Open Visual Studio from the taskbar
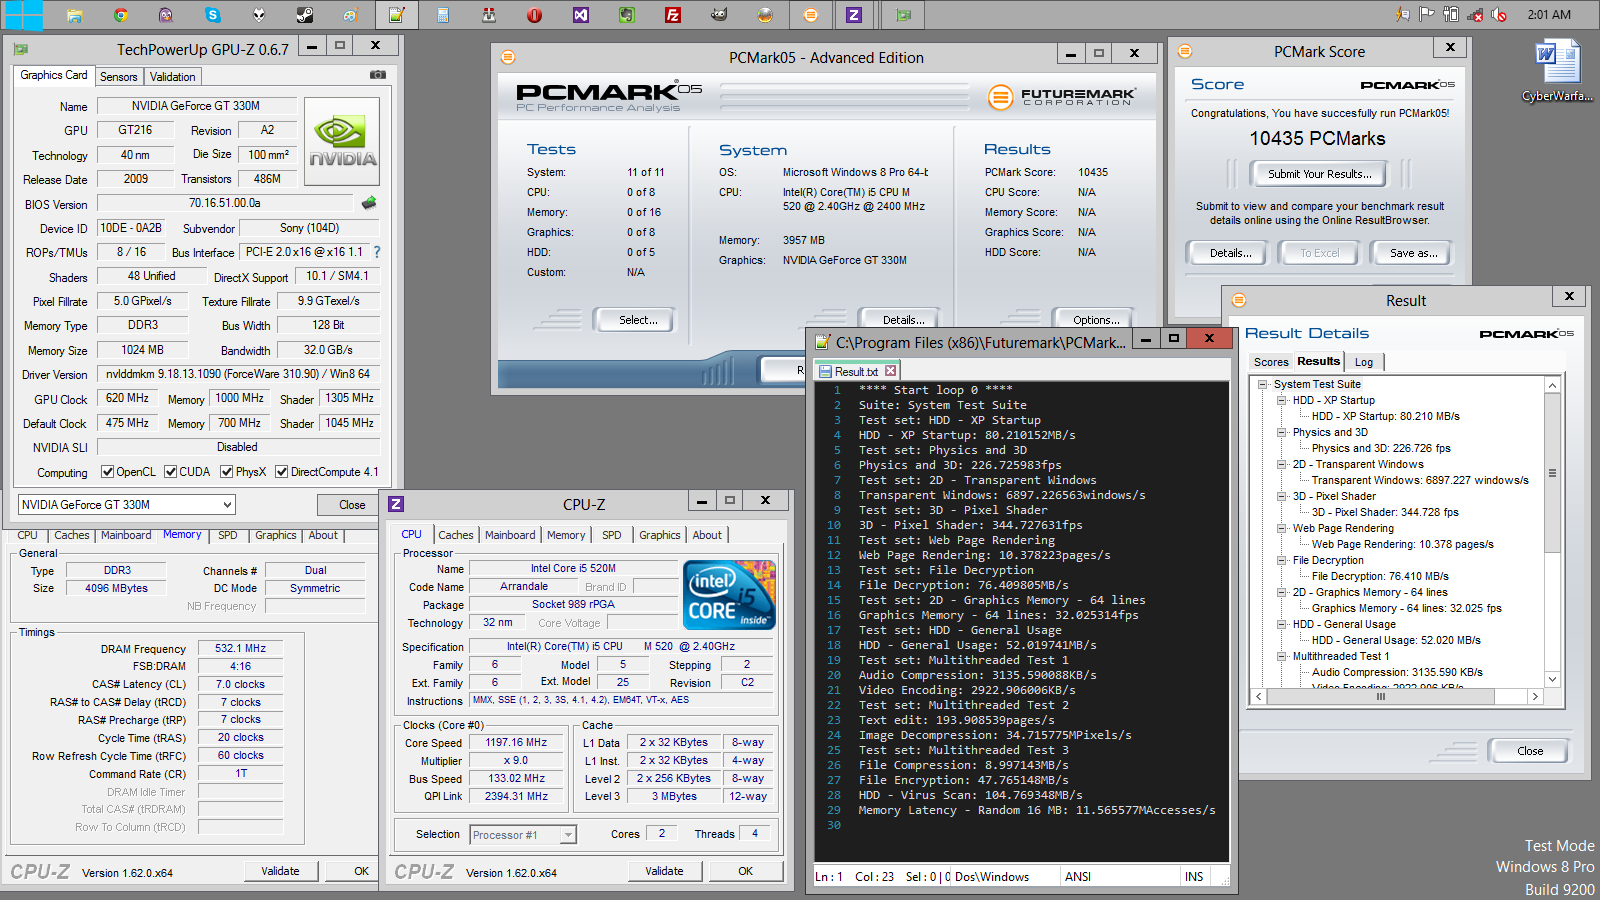 coord(581,15)
